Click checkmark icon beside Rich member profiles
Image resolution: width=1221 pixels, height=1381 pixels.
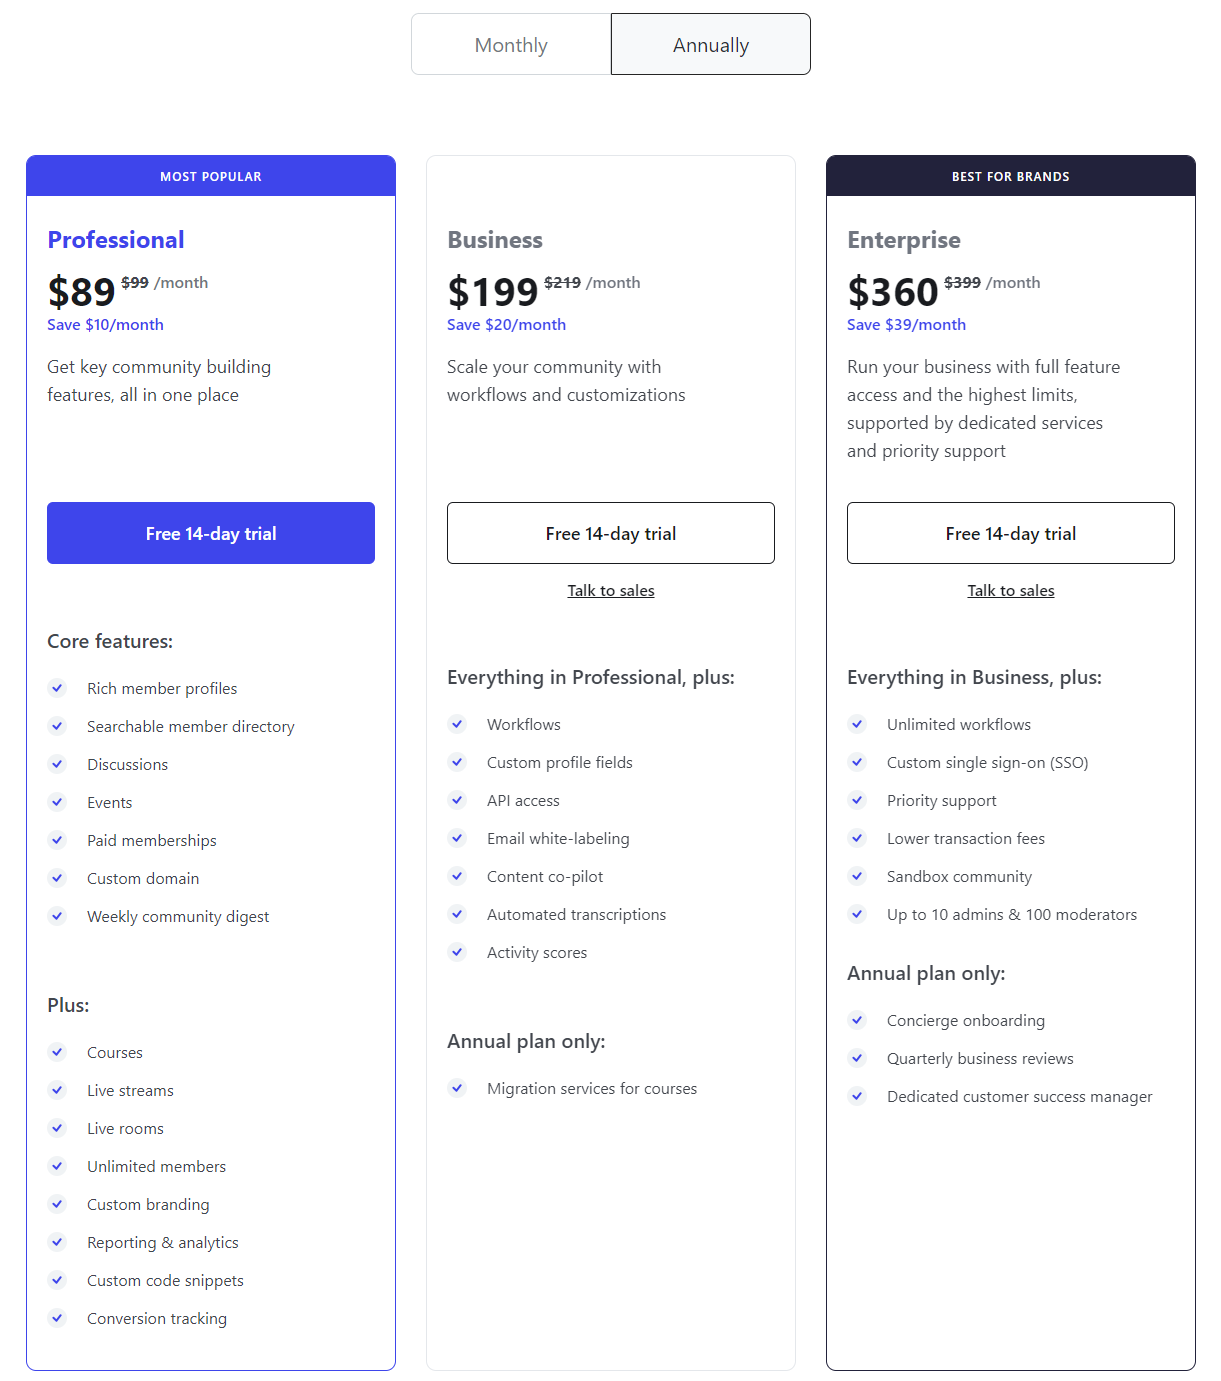57,688
